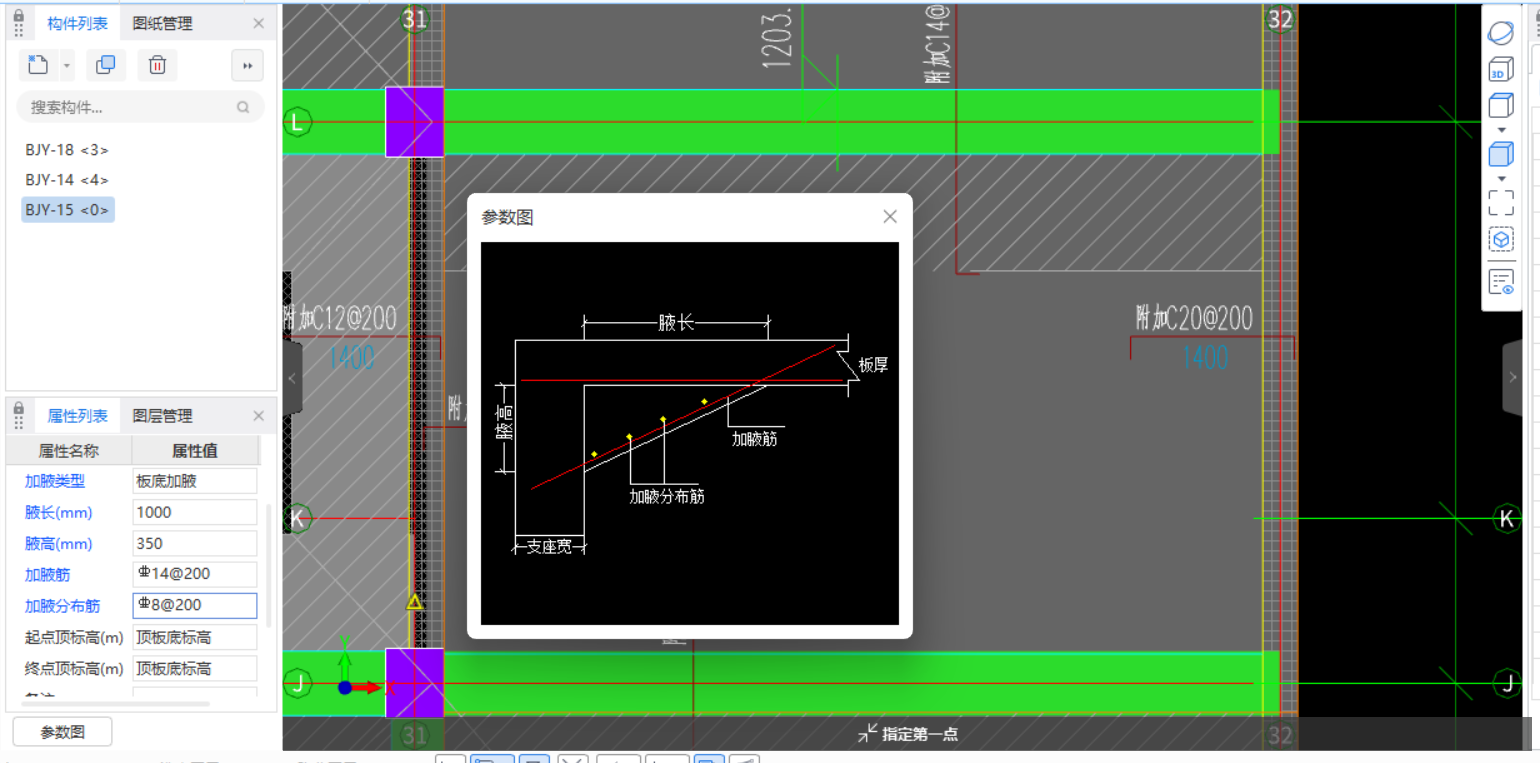Click 加腋类型 property name
Screen dimensions: 1540x763
pos(55,481)
